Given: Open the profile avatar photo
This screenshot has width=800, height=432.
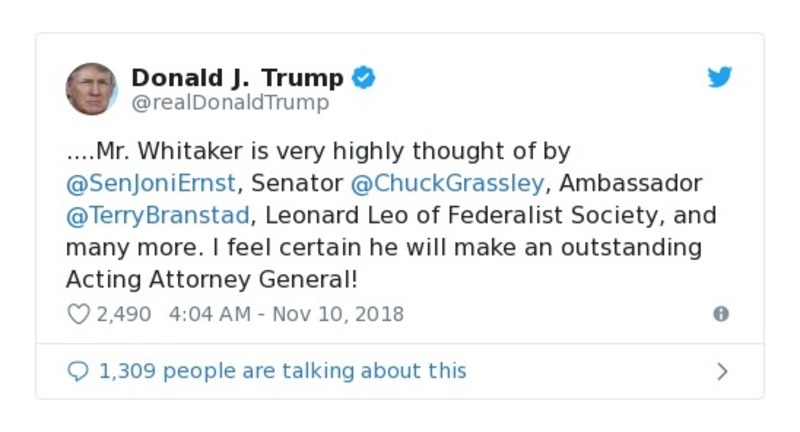Looking at the screenshot, I should pos(92,89).
